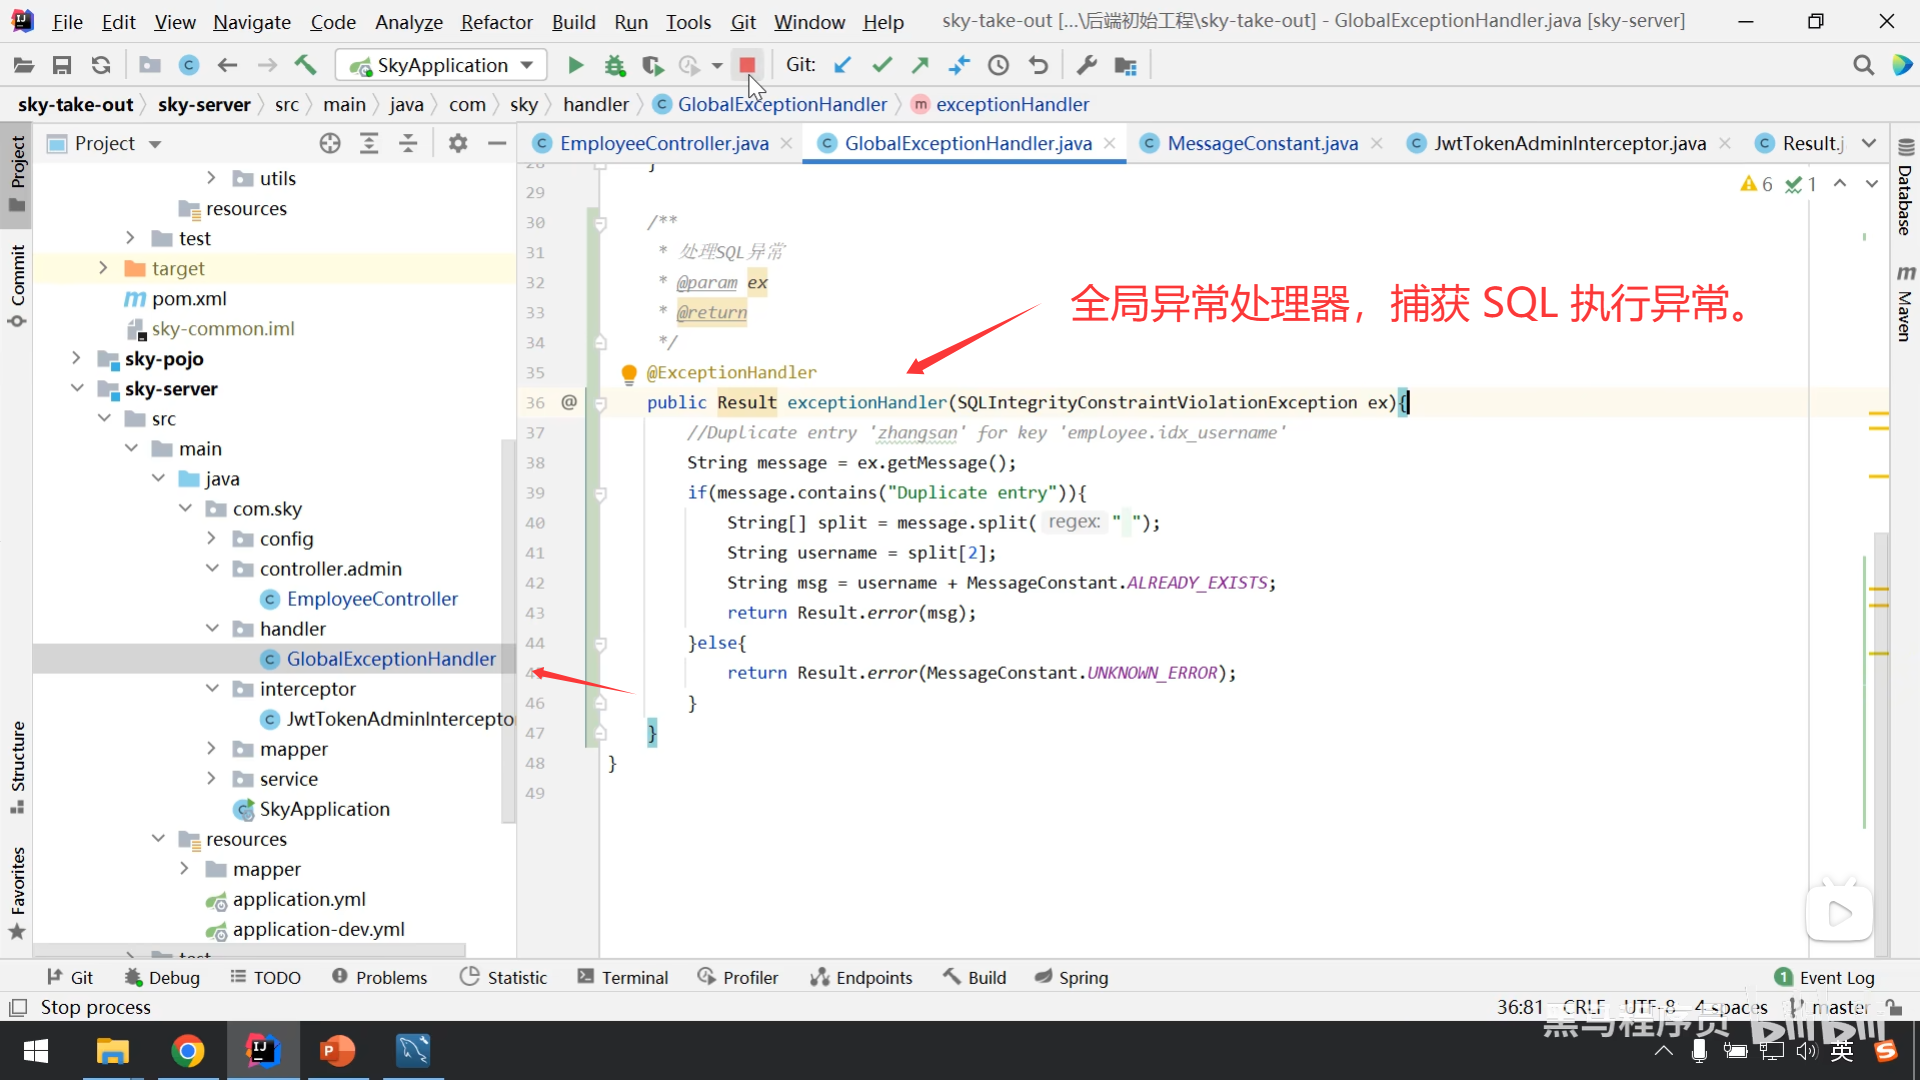Image resolution: width=1920 pixels, height=1080 pixels.
Task: Click the Debug bug icon in toolbar
Action: pos(614,65)
